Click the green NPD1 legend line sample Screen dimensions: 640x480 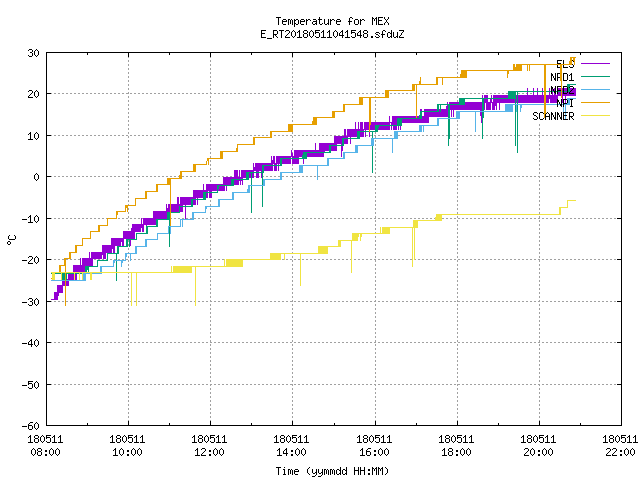click(x=595, y=76)
